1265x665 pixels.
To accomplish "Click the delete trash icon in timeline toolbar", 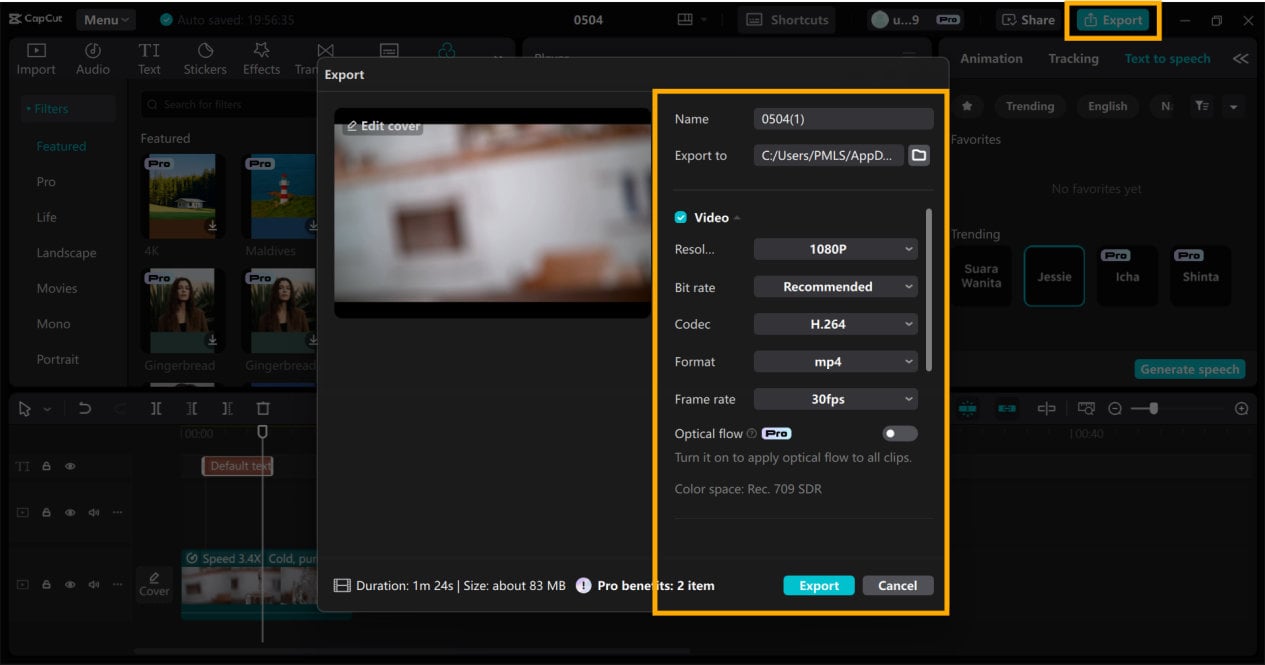I will (x=263, y=408).
